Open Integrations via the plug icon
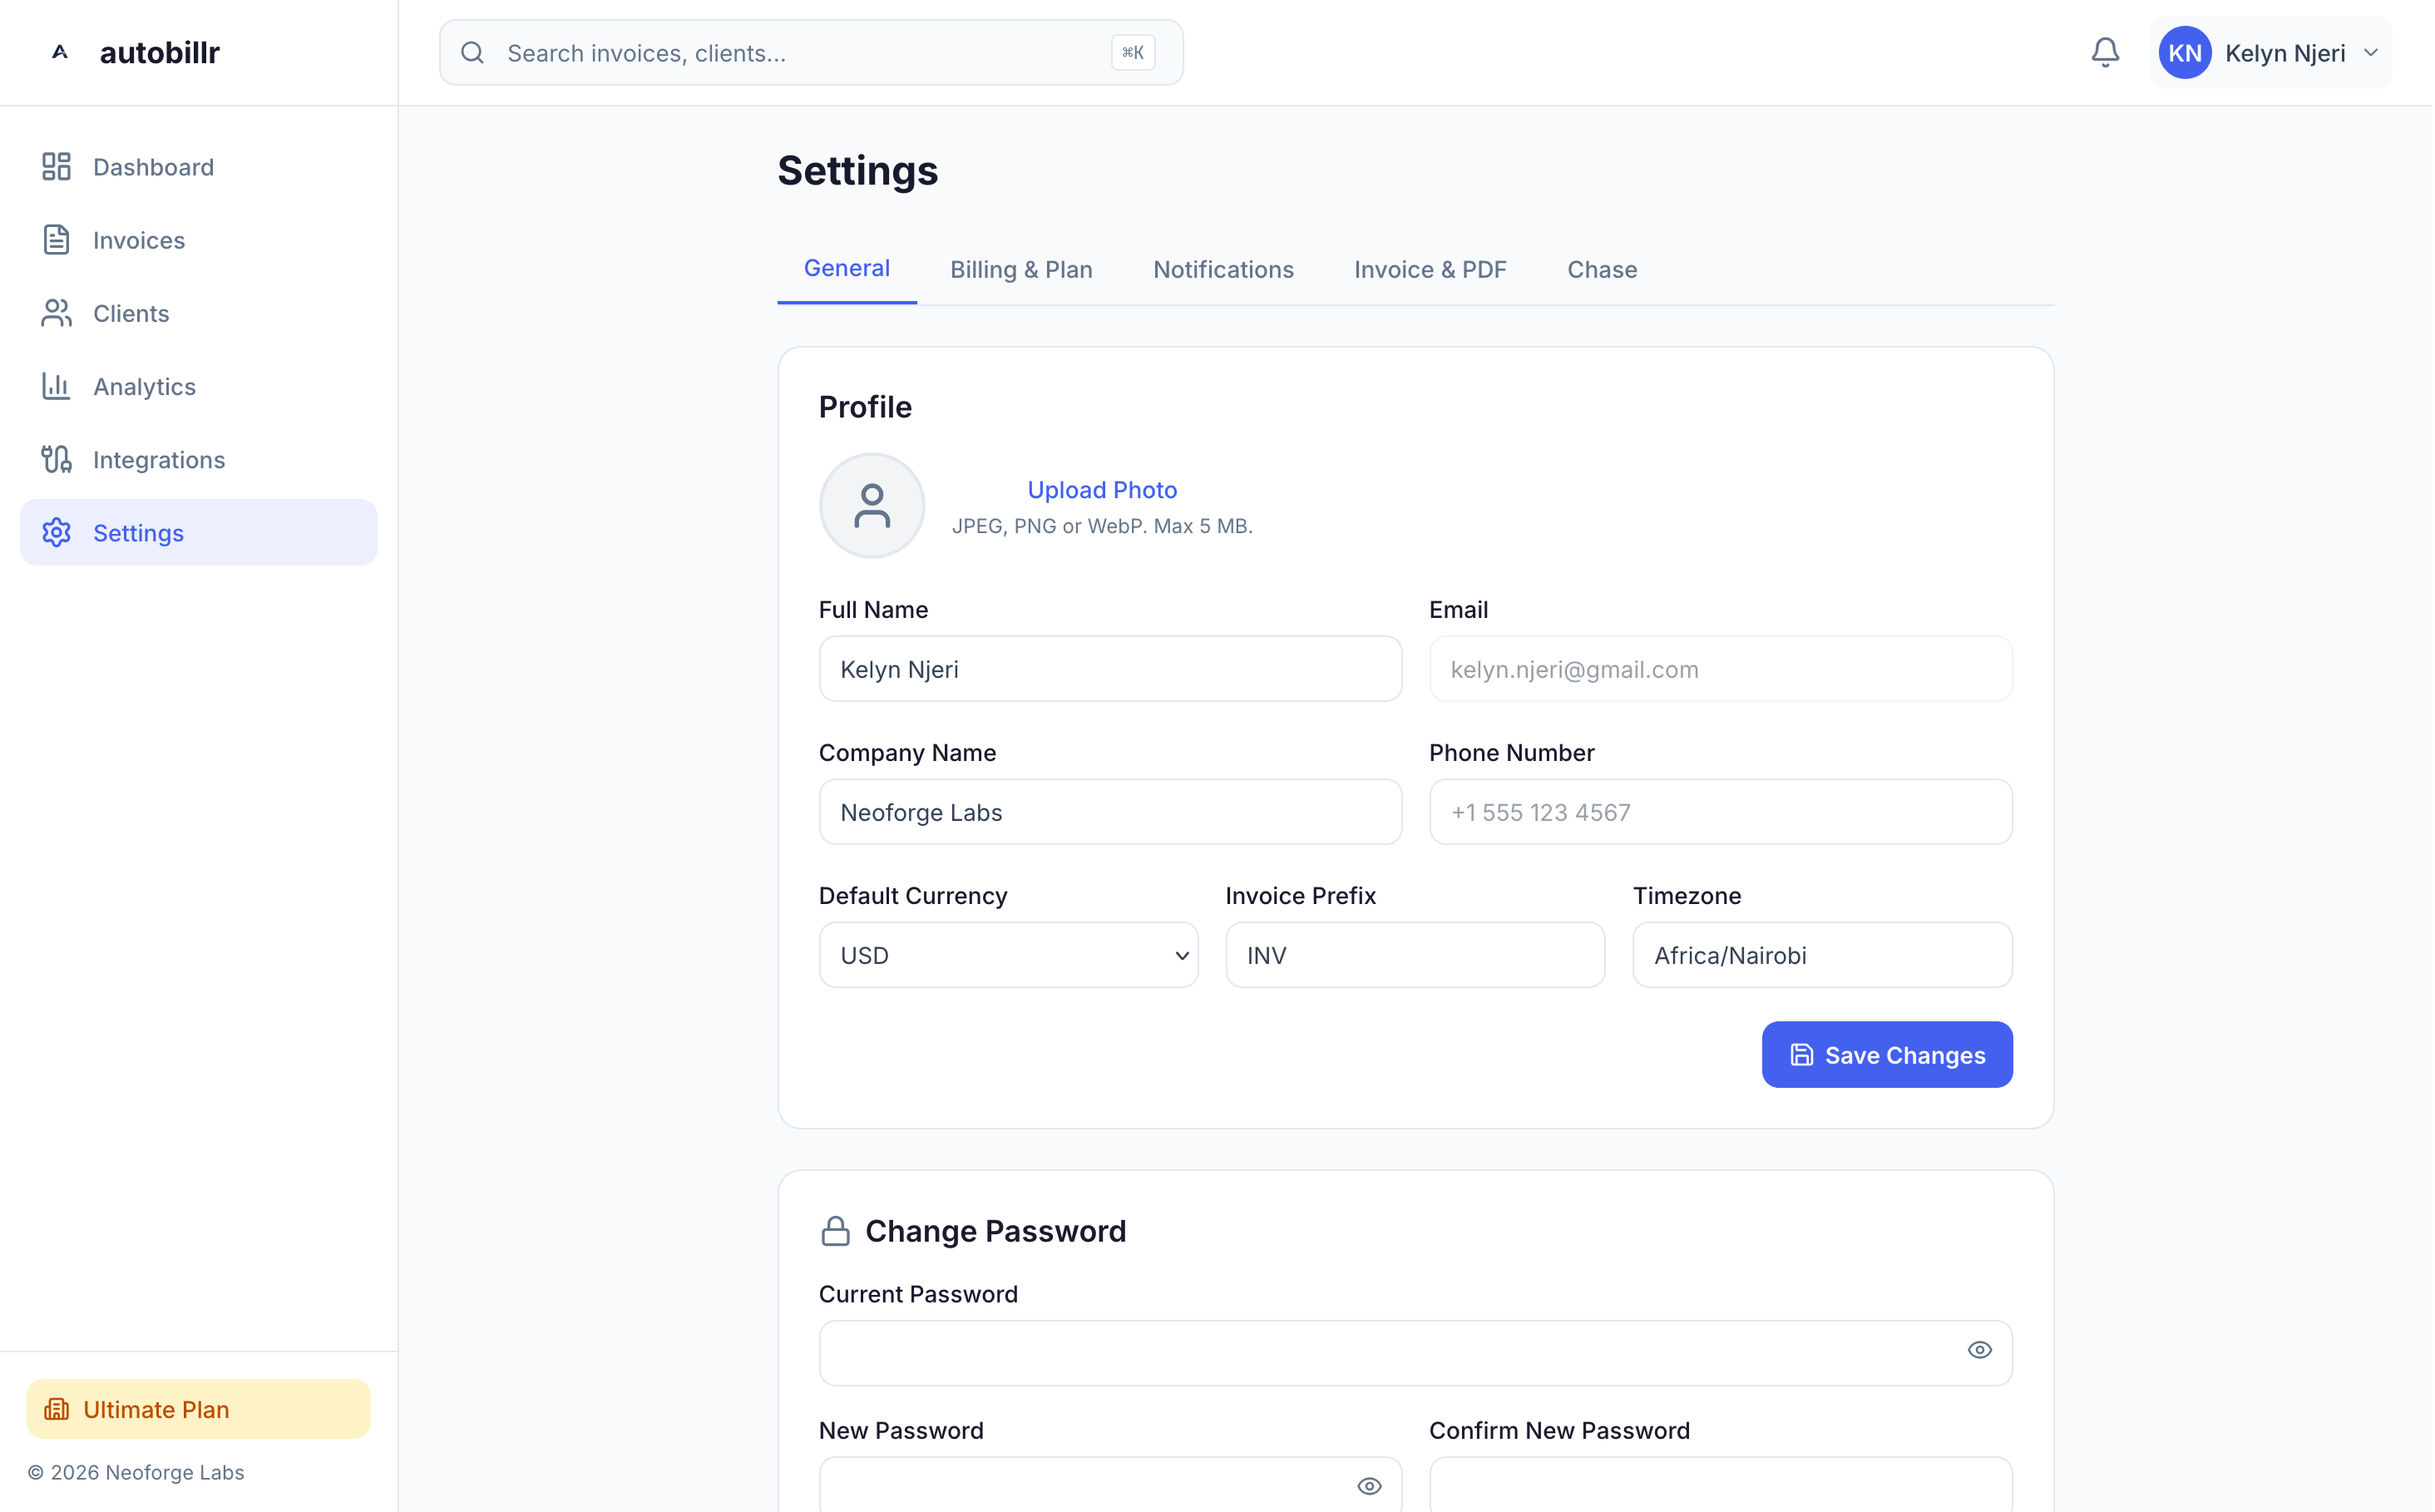Viewport: 2435px width, 1512px height. click(56, 459)
